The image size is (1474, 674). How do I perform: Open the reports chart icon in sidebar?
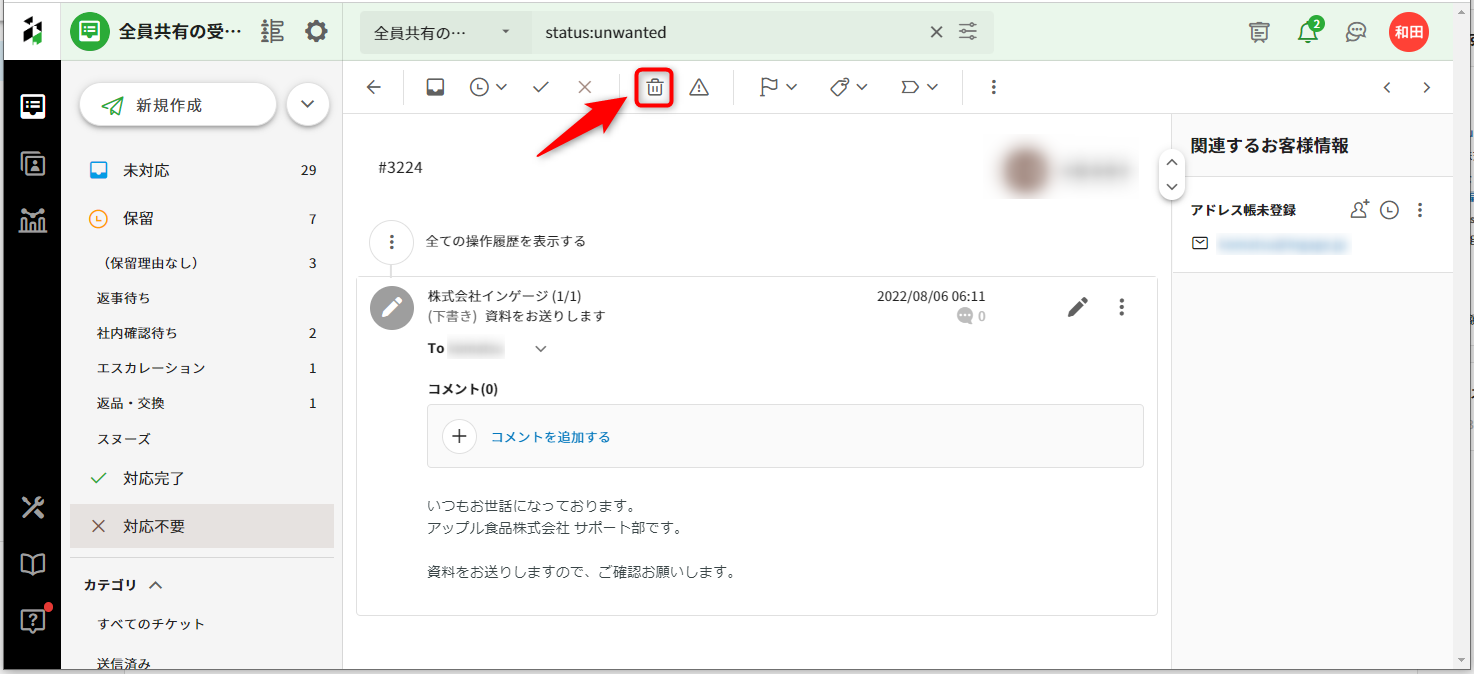tap(33, 221)
